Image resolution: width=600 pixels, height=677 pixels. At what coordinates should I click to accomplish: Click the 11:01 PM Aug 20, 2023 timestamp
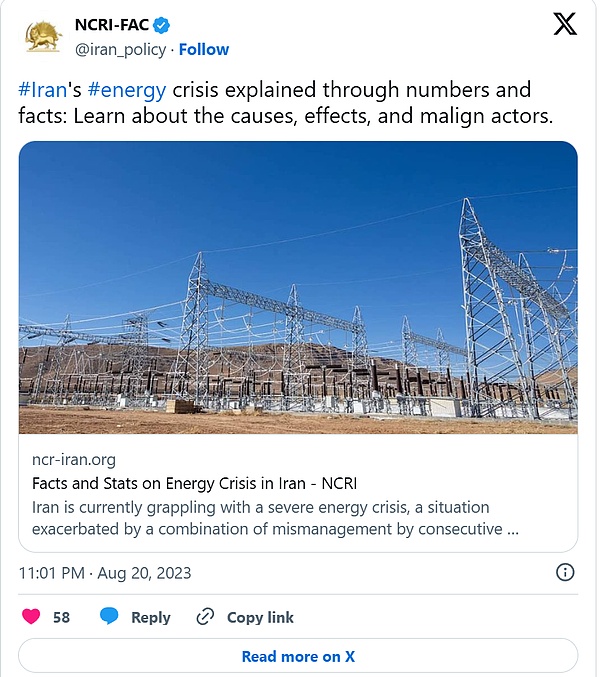pos(105,573)
